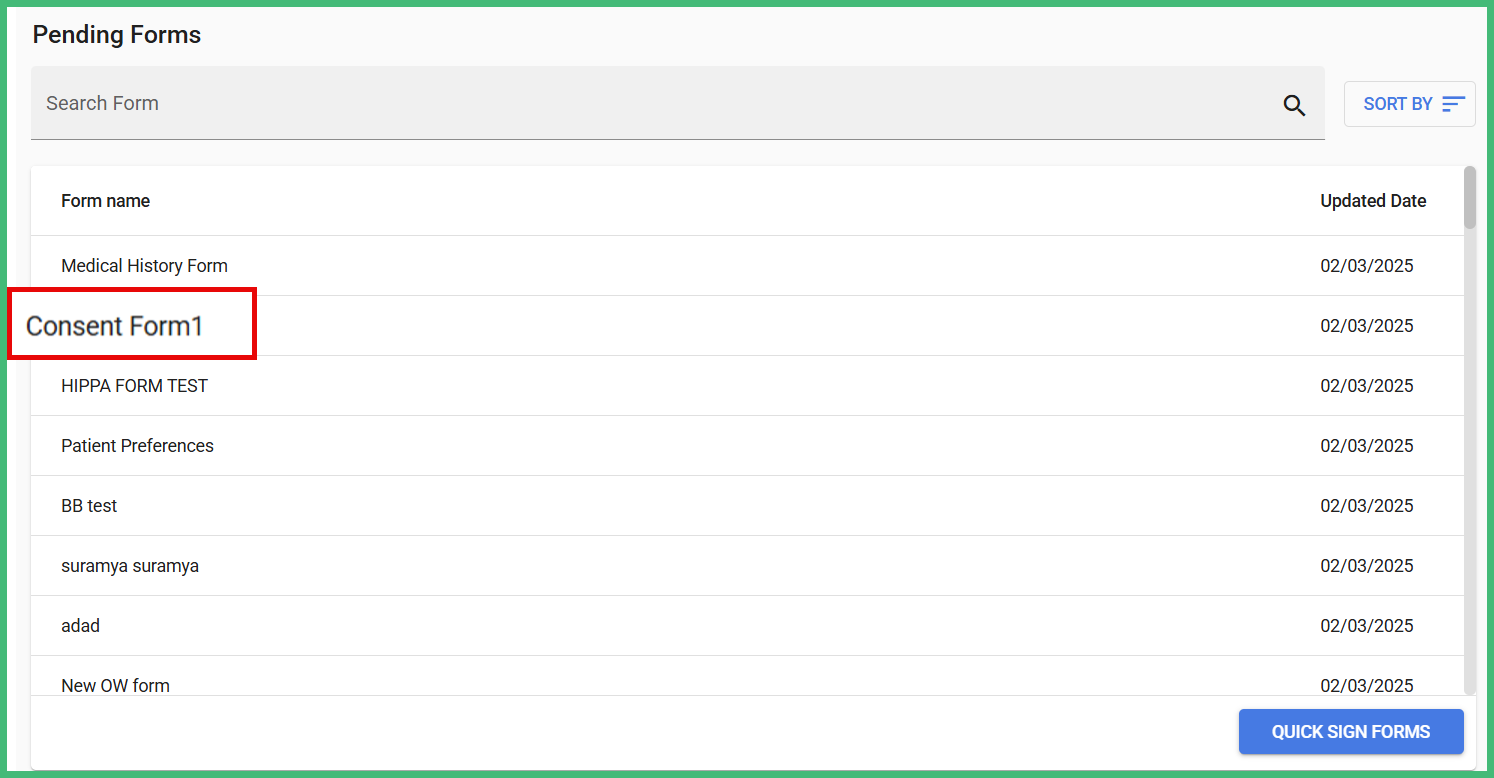
Task: Click Medical History Form's updated date
Action: tap(1367, 266)
